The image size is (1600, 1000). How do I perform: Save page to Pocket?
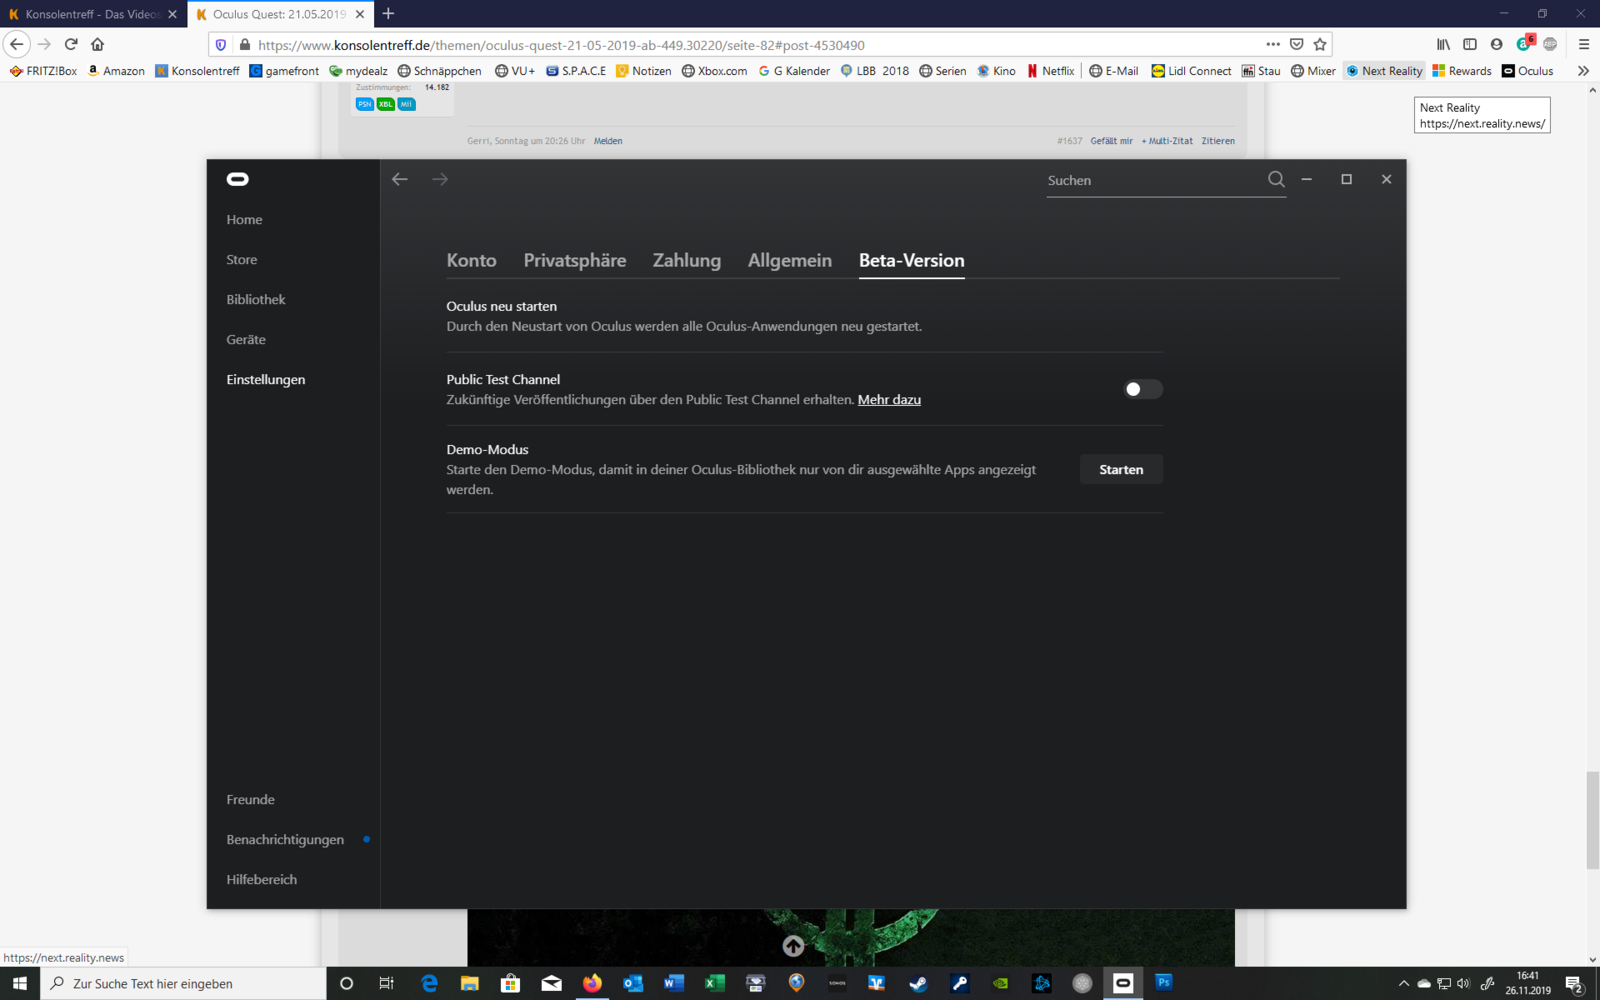1296,44
